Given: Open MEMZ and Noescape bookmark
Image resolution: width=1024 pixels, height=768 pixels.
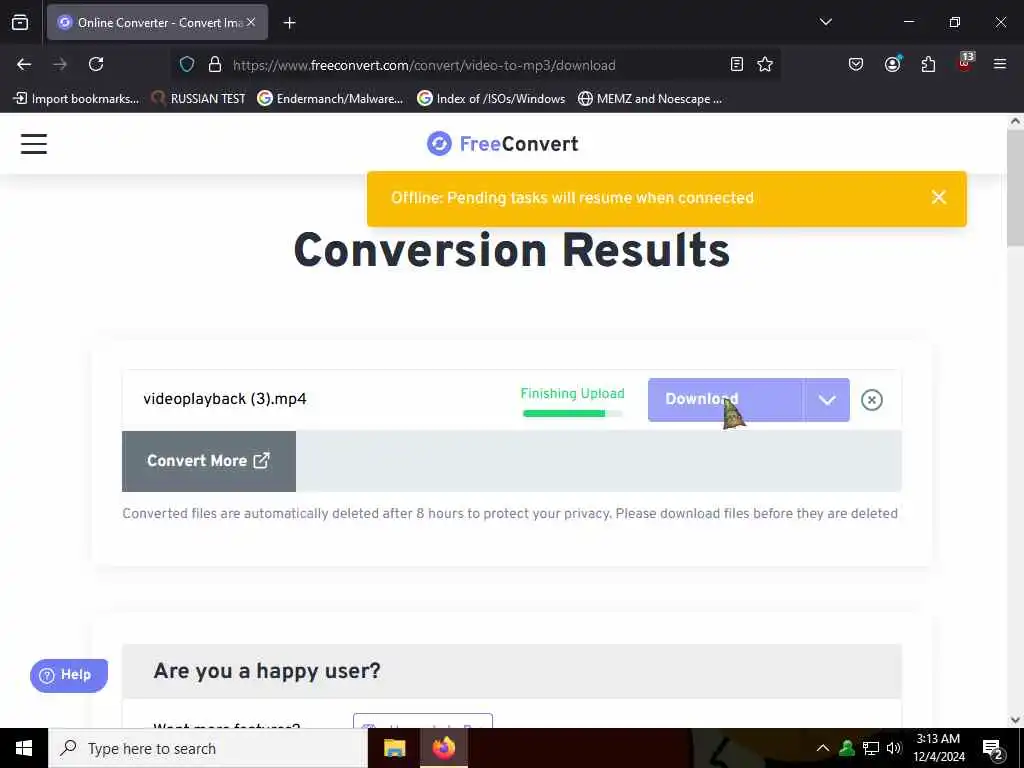Looking at the screenshot, I should (x=650, y=99).
